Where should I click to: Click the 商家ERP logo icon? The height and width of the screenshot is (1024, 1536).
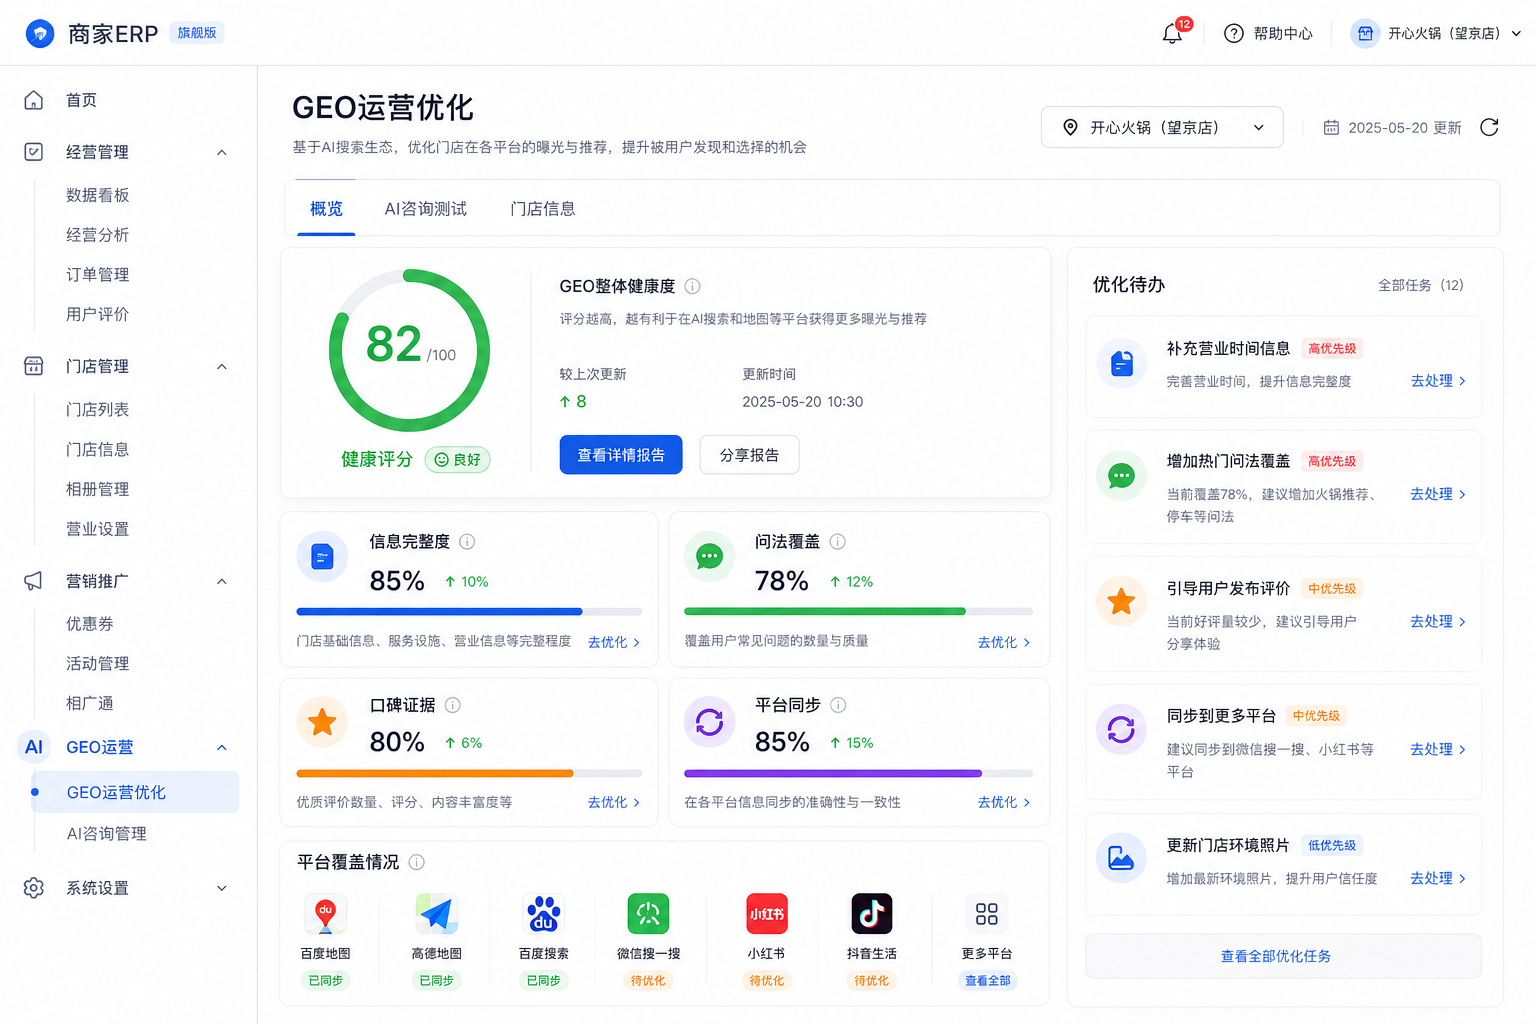point(40,34)
